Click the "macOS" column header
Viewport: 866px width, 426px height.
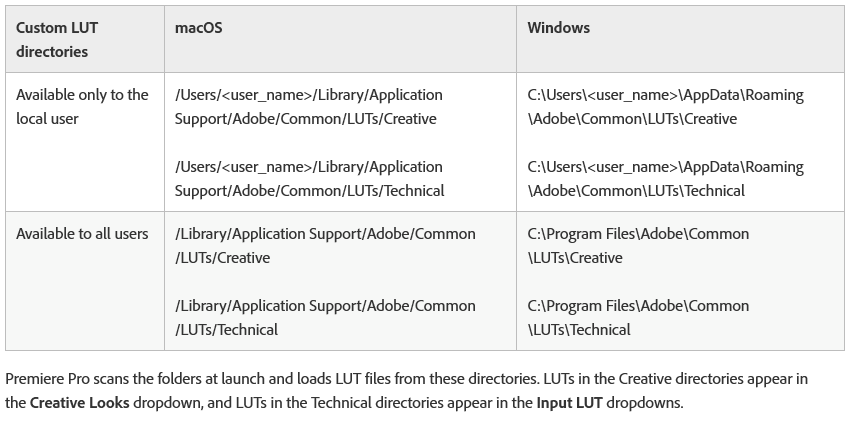coord(198,28)
